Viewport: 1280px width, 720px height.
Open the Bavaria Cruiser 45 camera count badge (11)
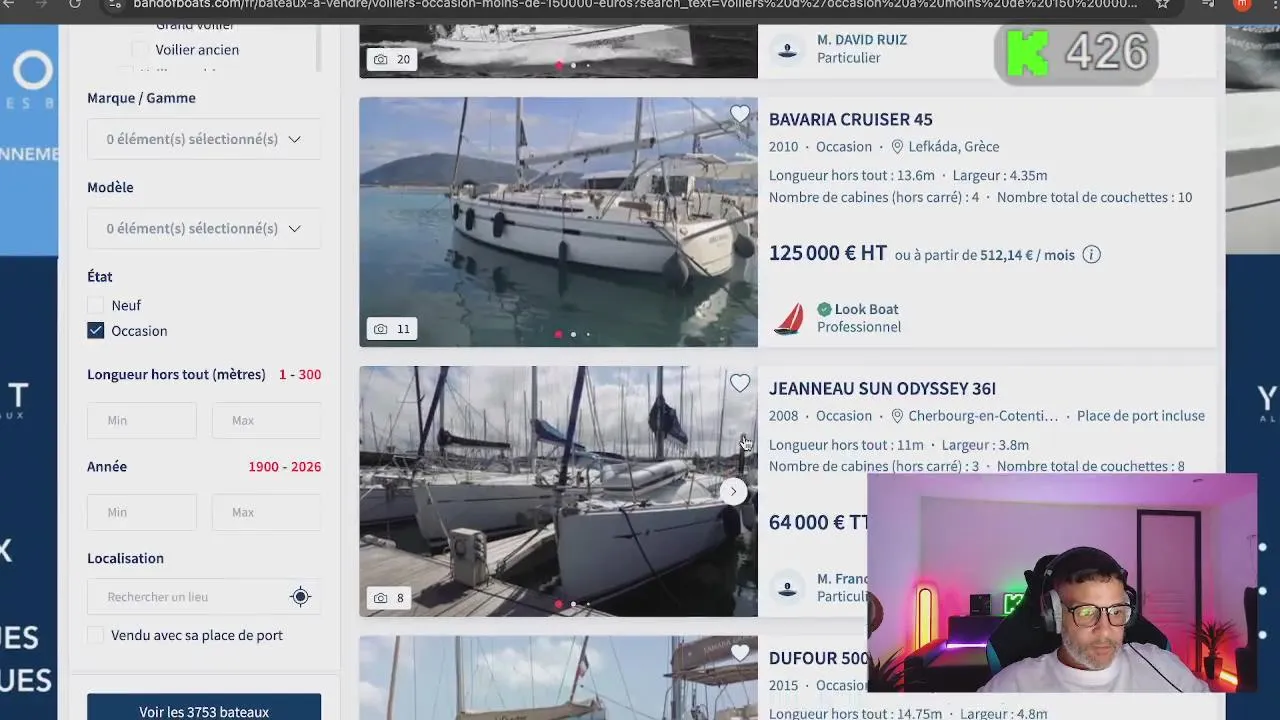pos(392,329)
